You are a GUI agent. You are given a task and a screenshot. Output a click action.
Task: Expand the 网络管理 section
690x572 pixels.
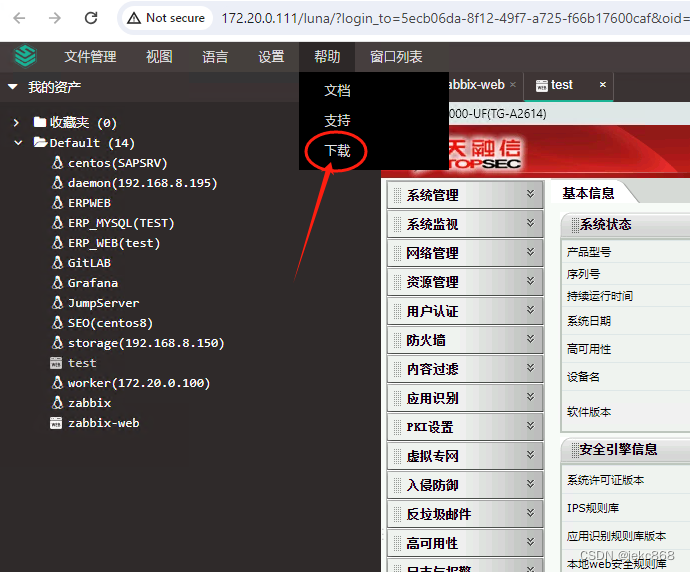[x=465, y=253]
